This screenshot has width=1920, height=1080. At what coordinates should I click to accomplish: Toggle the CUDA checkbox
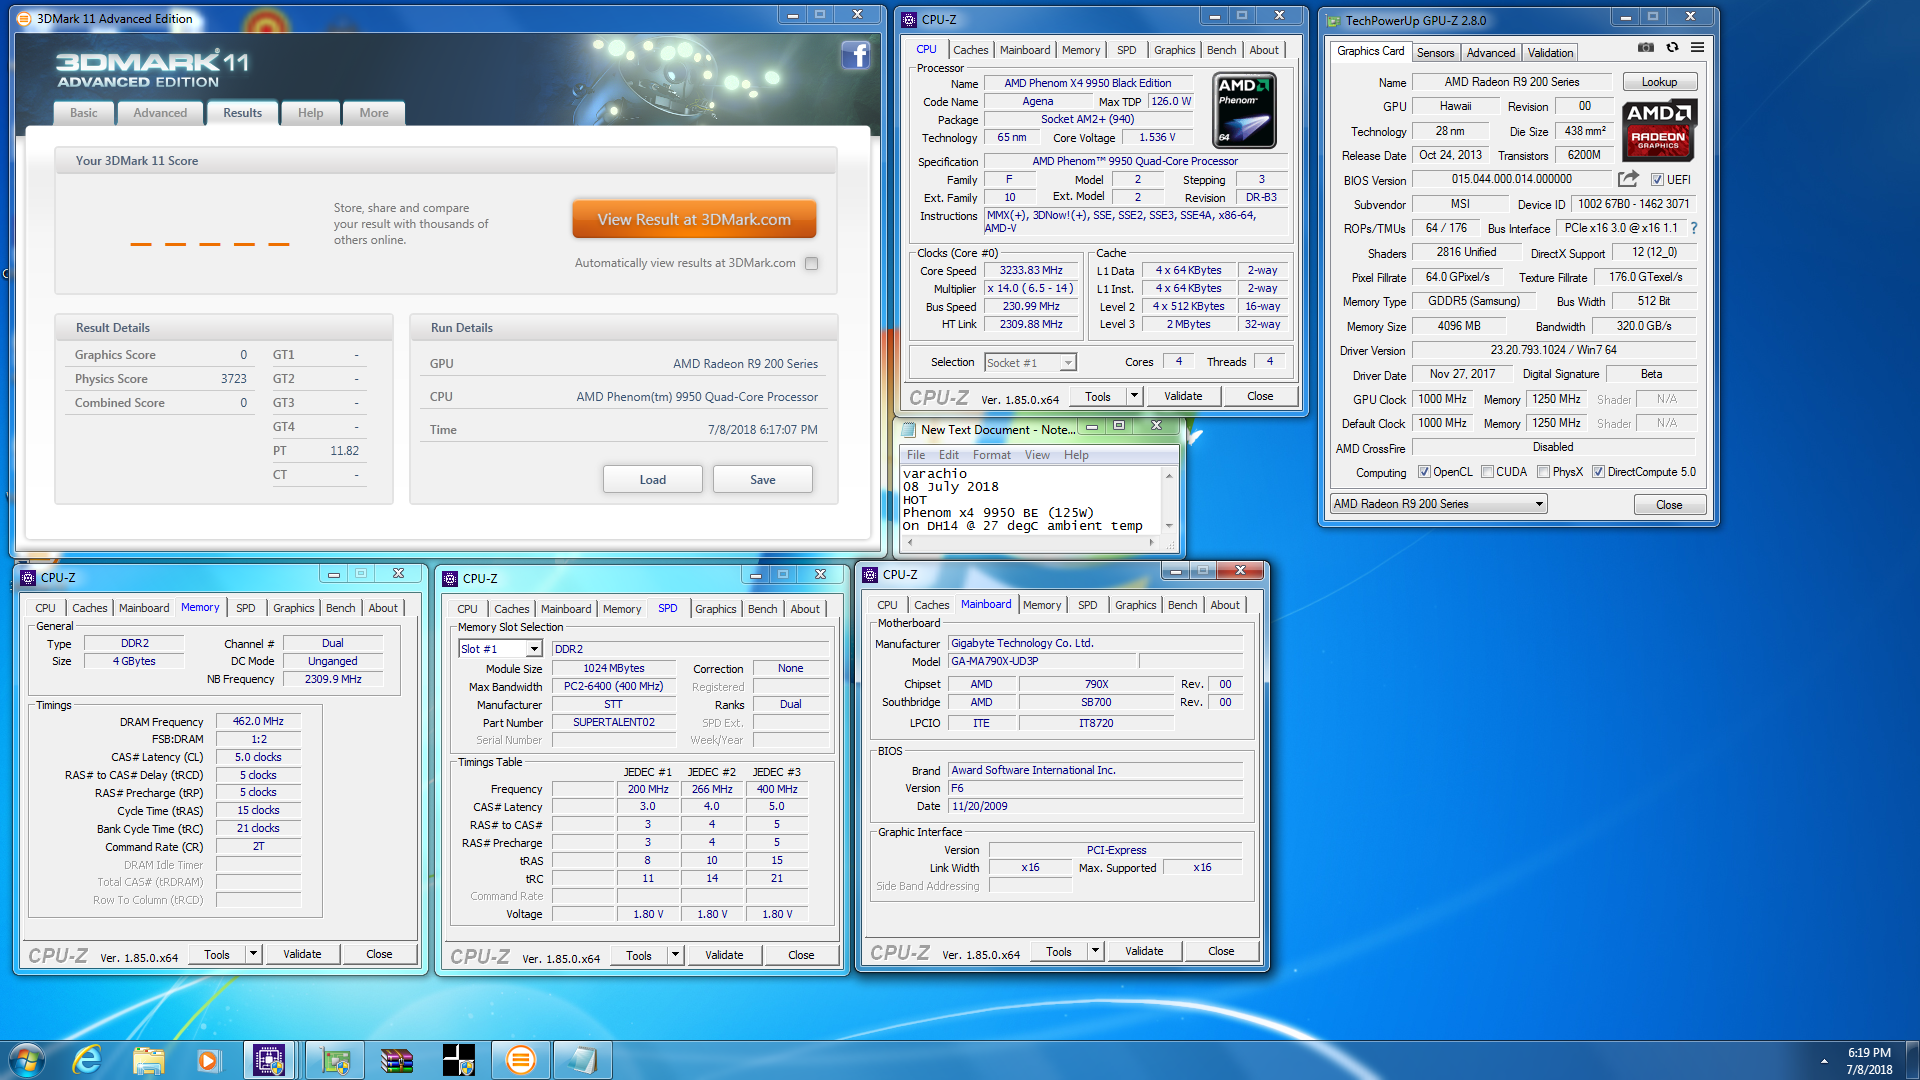pos(1487,472)
